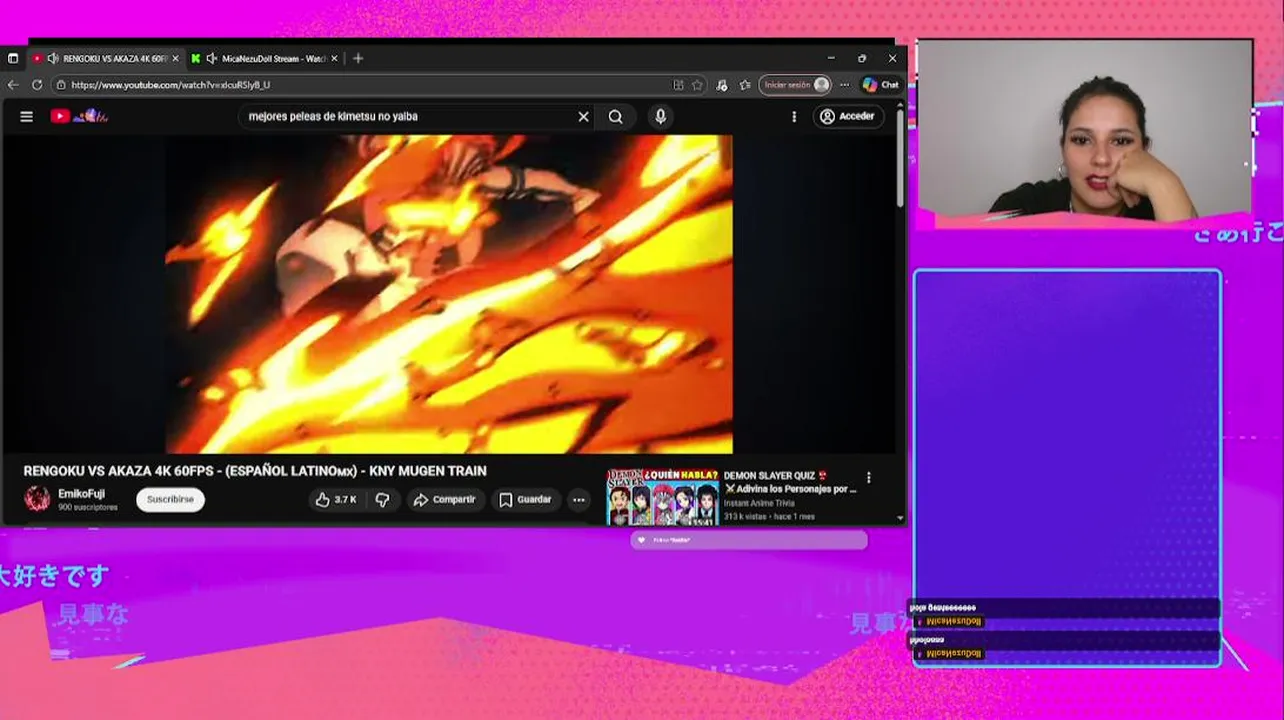This screenshot has width=1284, height=720.
Task: Open YouTube settings three-dot menu
Action: click(x=794, y=116)
